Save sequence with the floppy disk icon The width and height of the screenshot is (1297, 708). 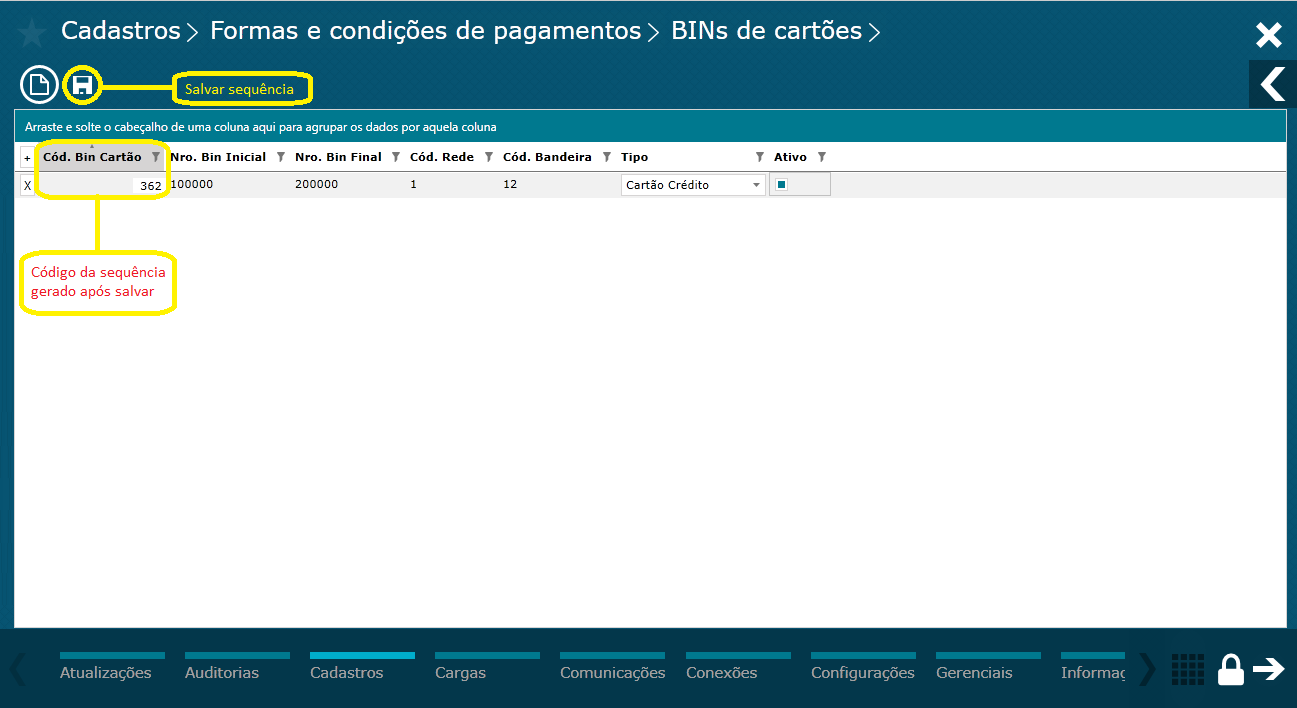[83, 85]
